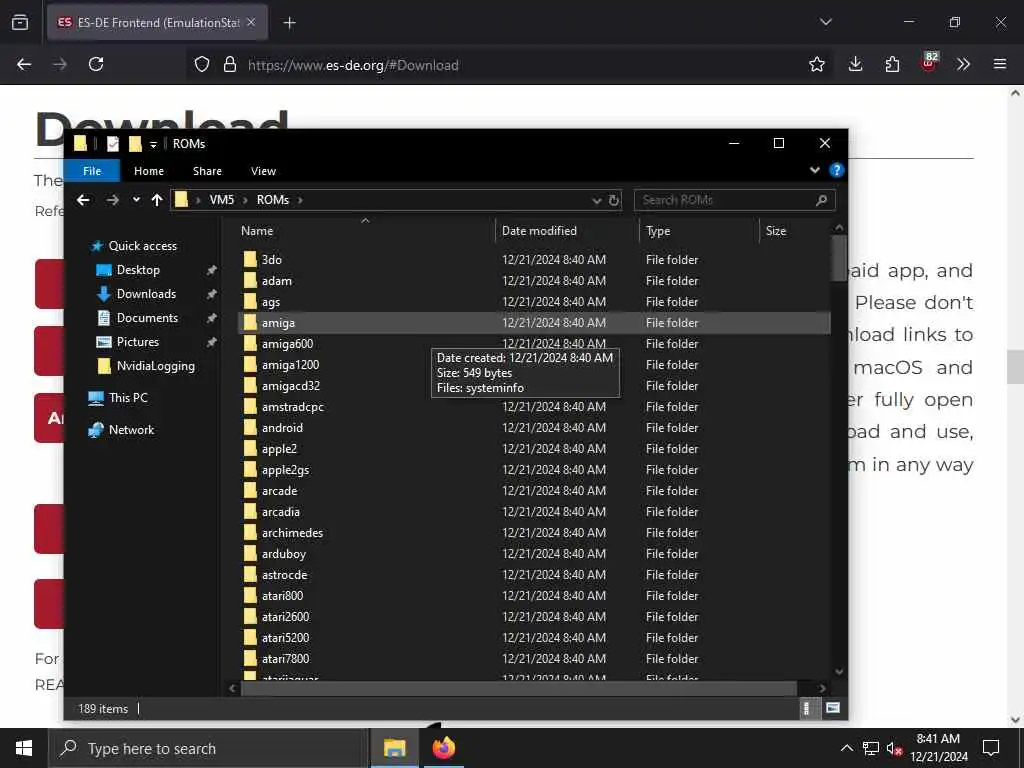Click the Firefox icon in the taskbar
Viewport: 1024px width, 768px height.
tap(443, 748)
